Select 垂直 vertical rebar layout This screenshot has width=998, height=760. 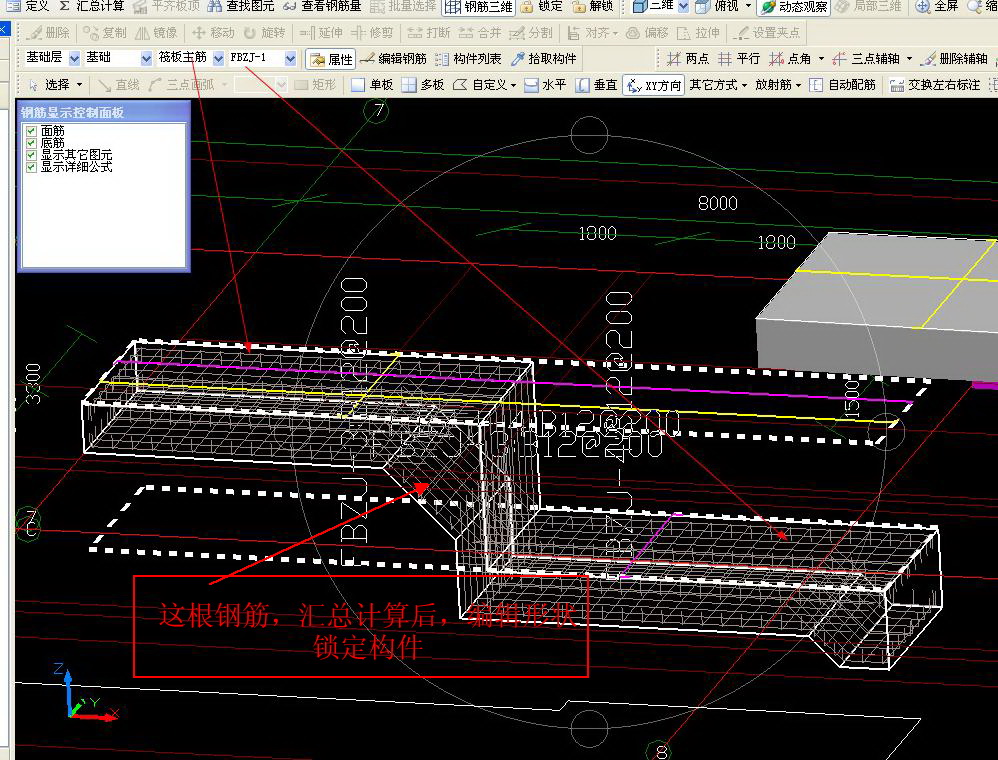pyautogui.click(x=596, y=85)
